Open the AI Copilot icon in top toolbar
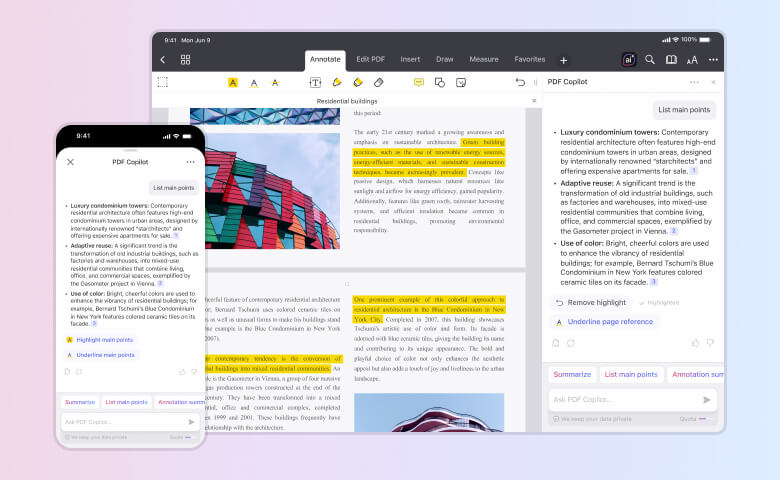 pyautogui.click(x=628, y=60)
